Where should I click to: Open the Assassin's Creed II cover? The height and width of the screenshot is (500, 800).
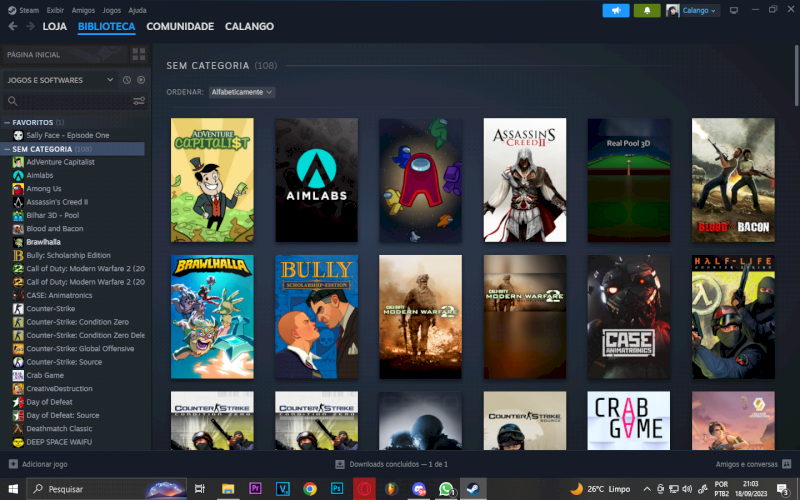(524, 180)
